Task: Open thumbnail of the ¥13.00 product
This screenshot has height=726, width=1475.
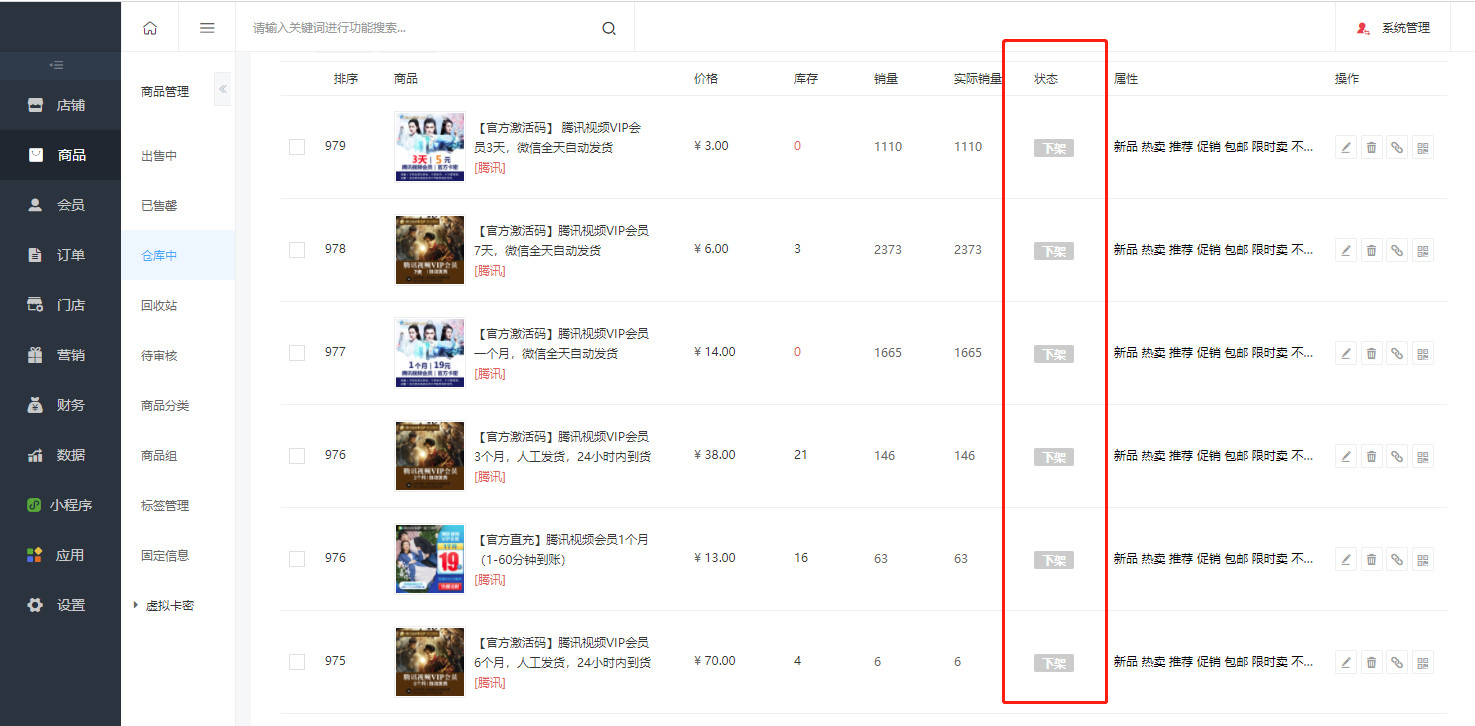Action: [x=430, y=558]
